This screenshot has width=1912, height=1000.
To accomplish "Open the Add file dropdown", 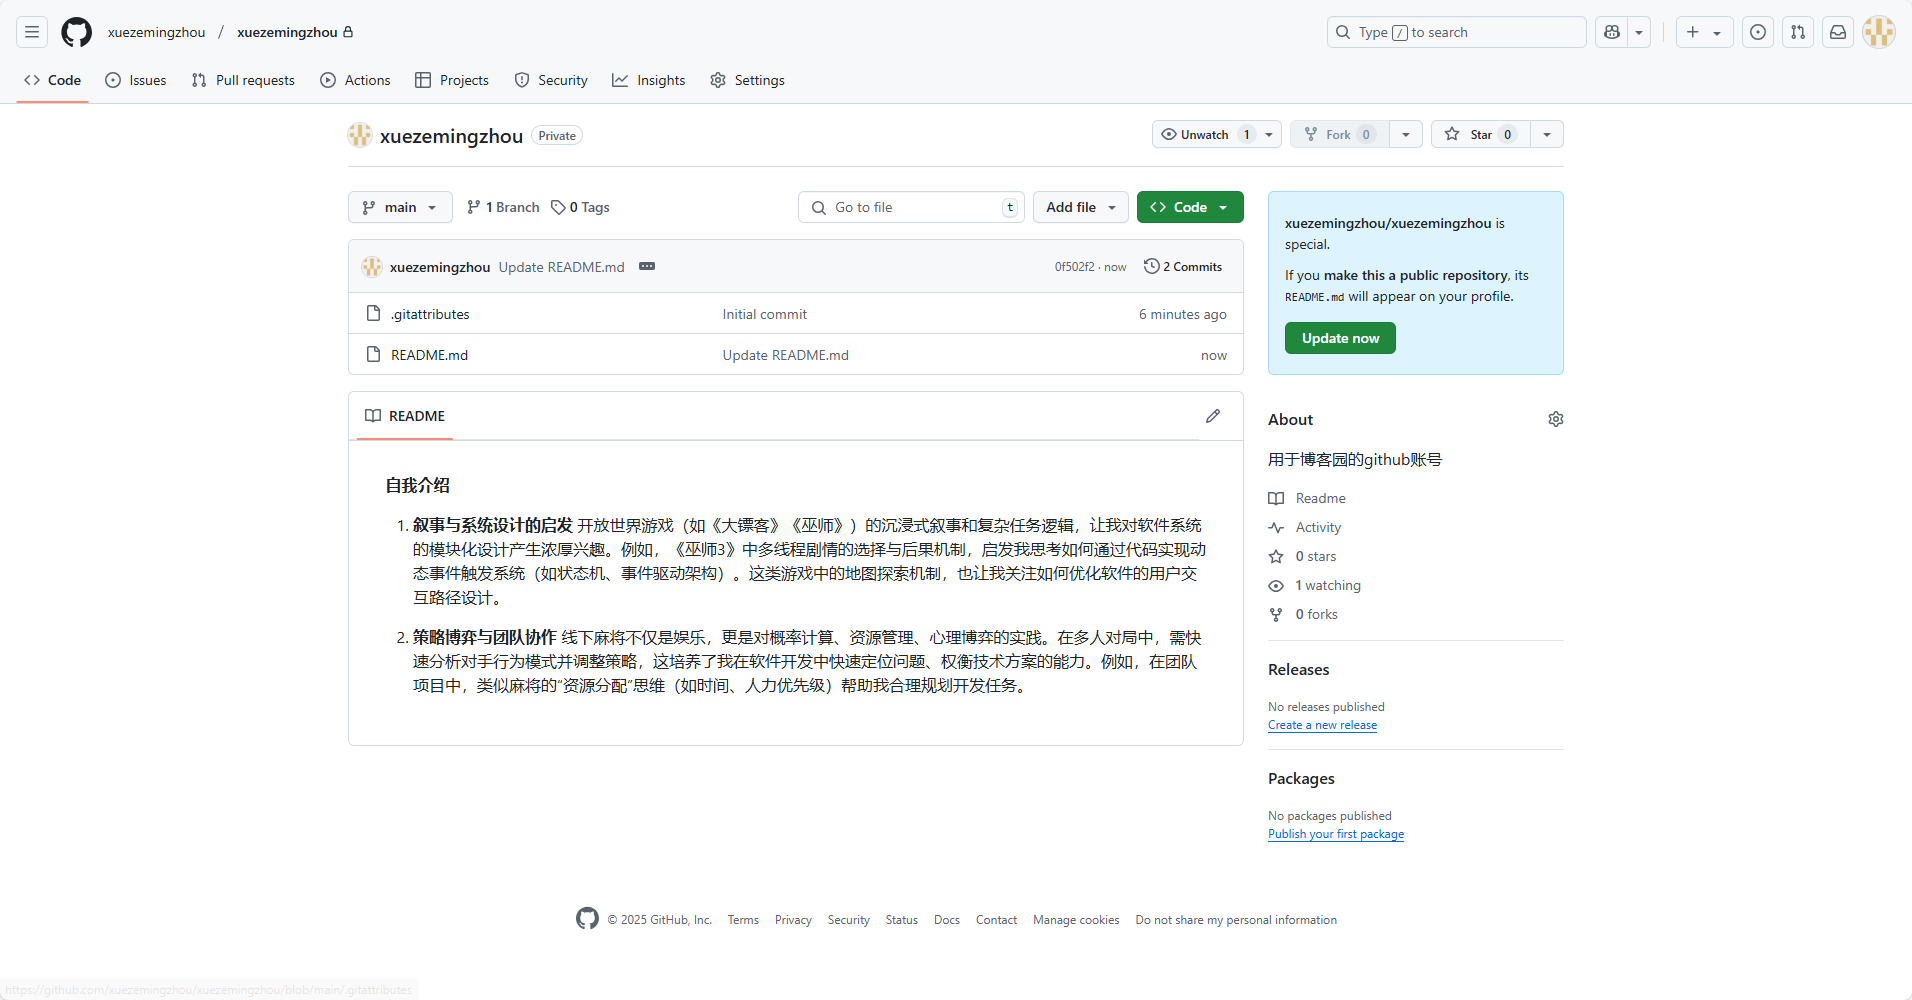I will tap(1080, 207).
